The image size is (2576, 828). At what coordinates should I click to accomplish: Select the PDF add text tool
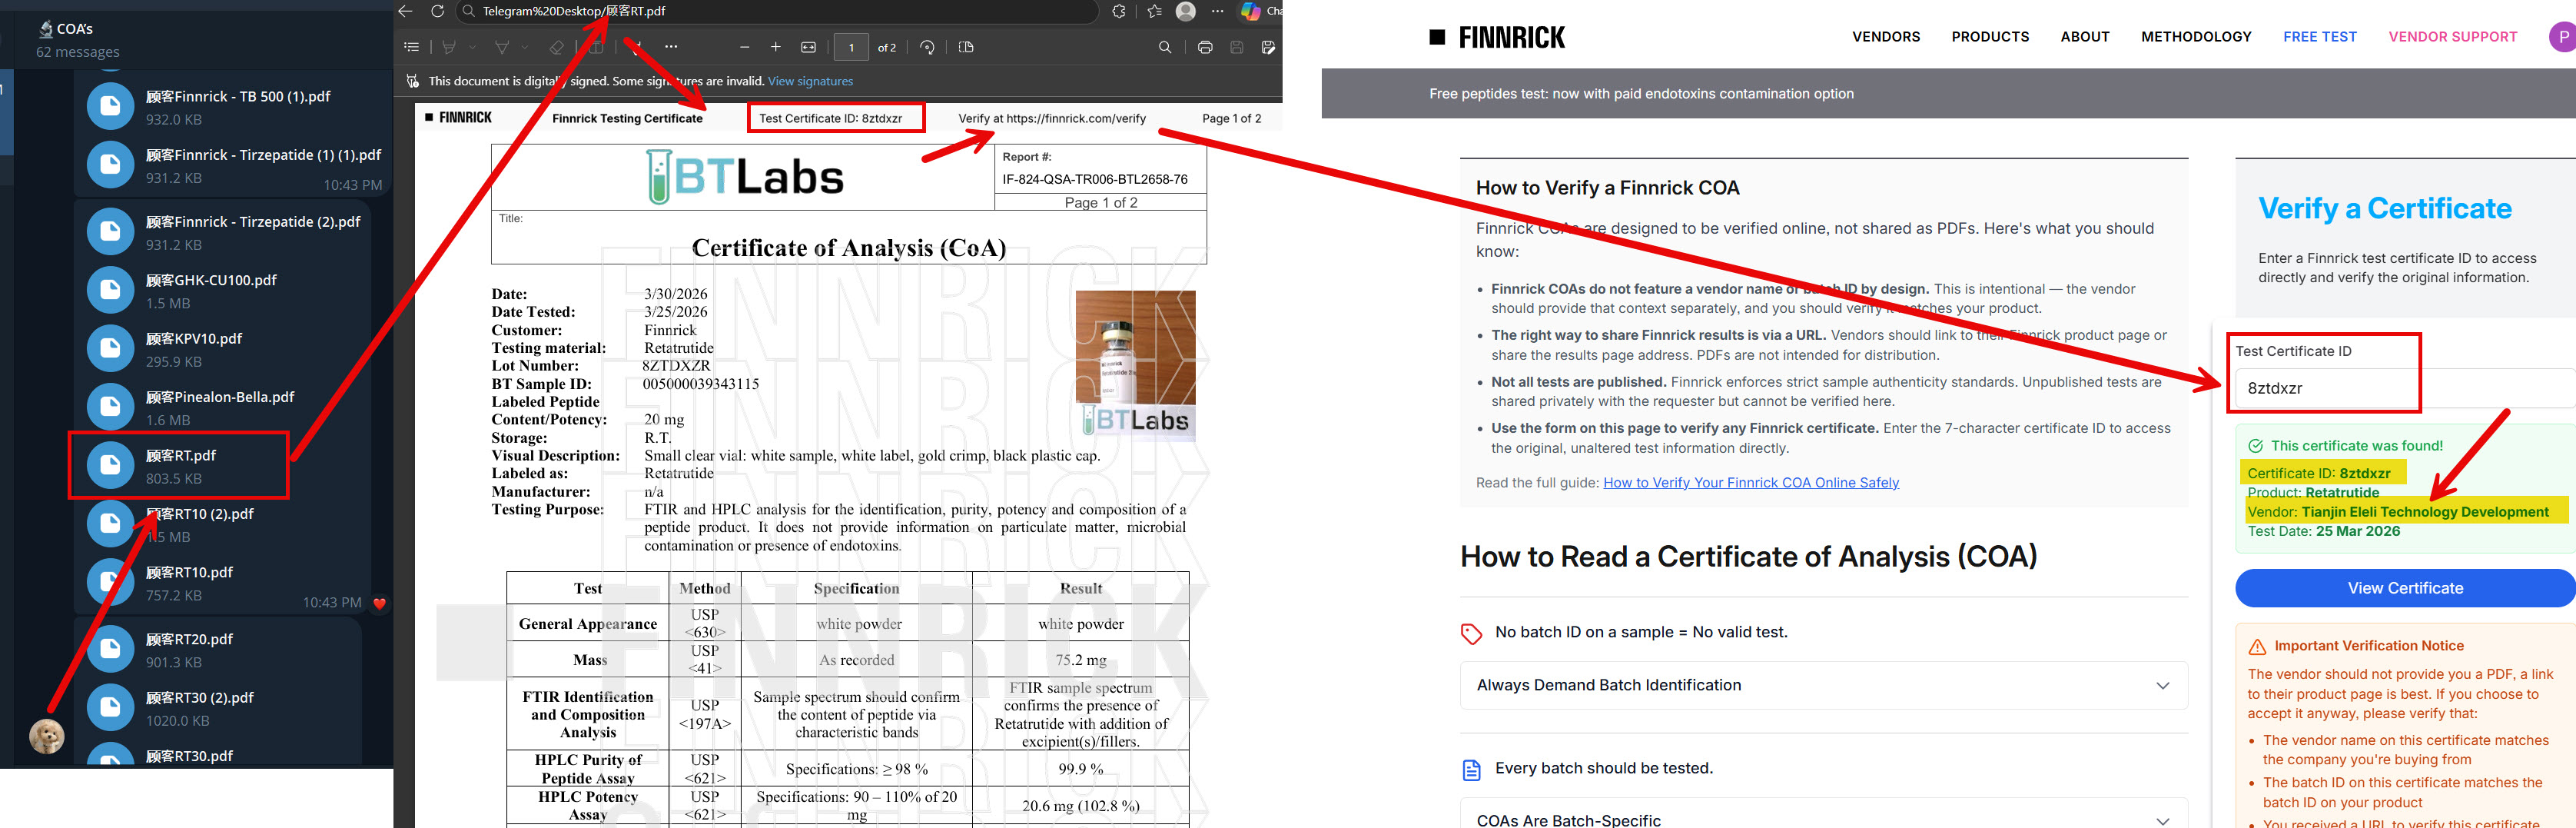(596, 47)
